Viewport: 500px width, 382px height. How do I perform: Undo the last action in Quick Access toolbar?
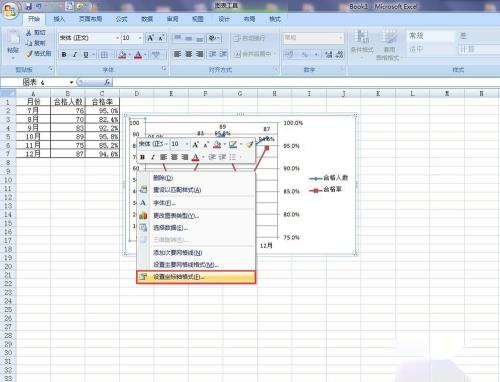click(x=39, y=6)
